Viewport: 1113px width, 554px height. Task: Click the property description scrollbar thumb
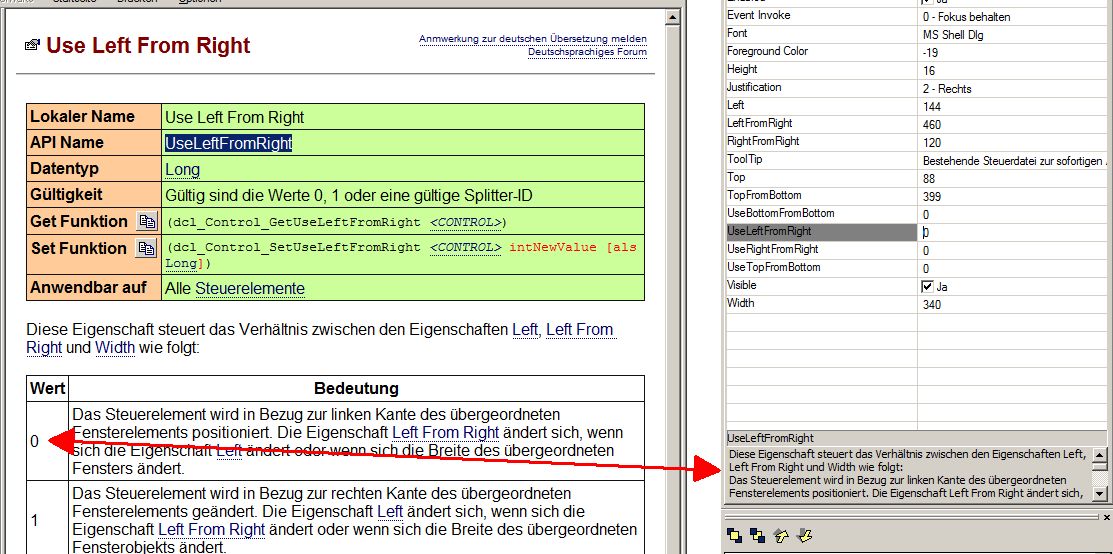[x=1100, y=467]
